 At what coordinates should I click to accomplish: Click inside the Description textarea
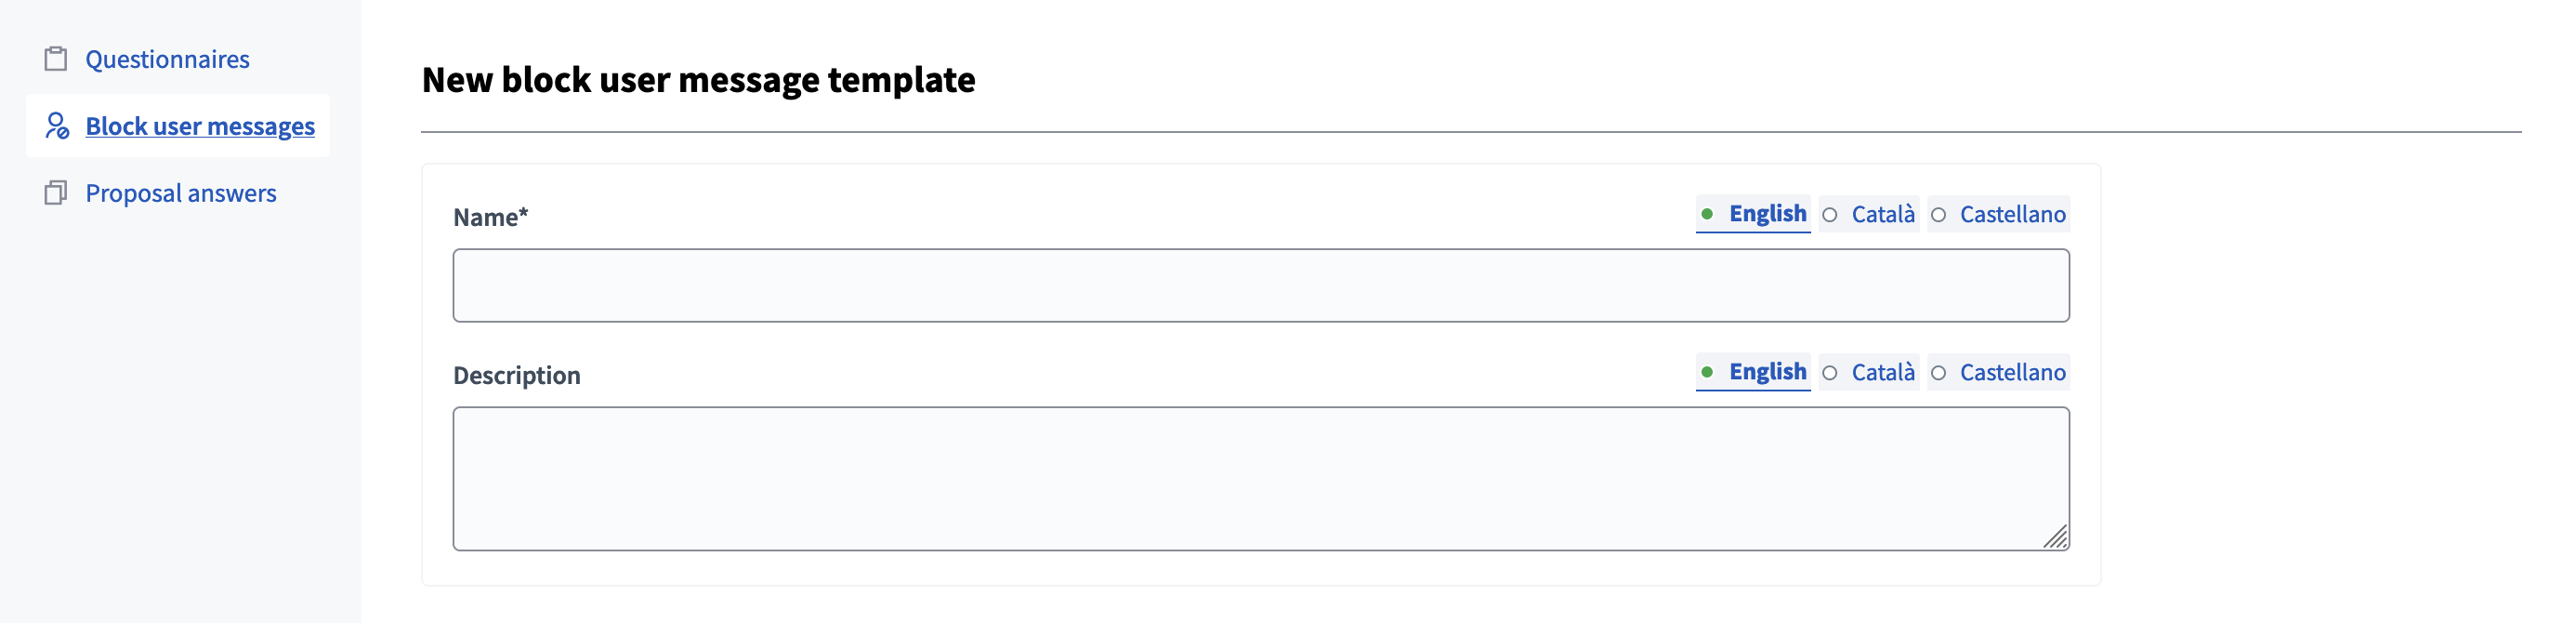(1260, 477)
